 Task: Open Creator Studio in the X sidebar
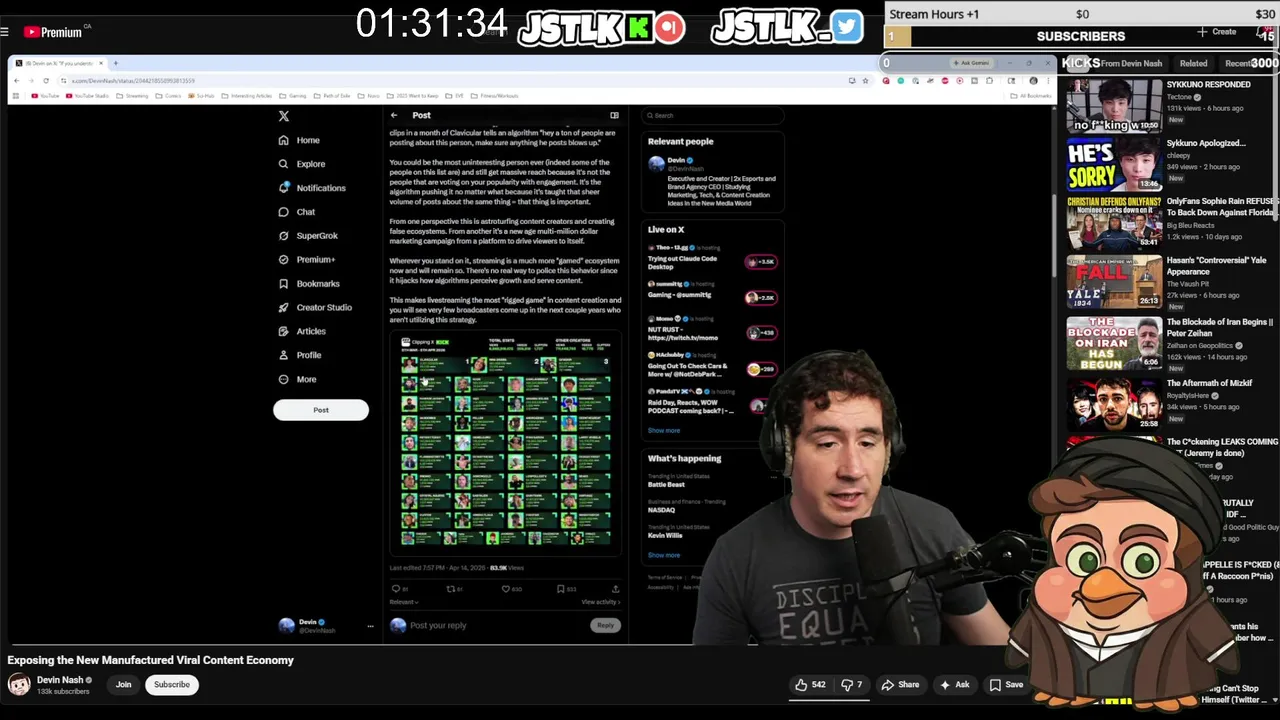[x=315, y=308]
